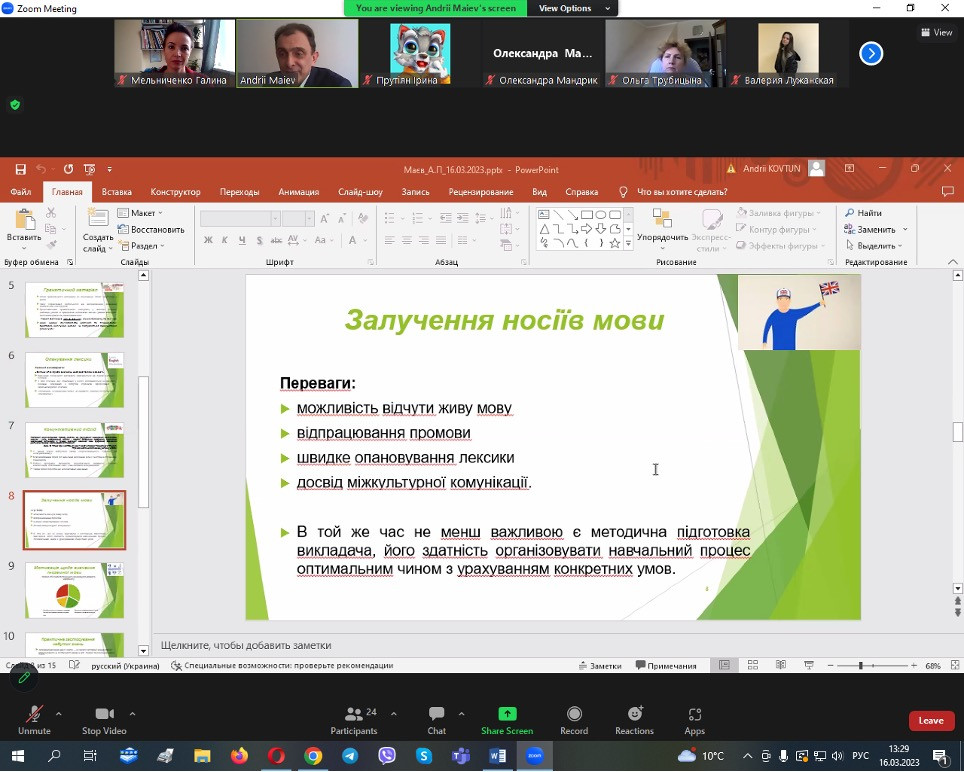Click the red Leave button

point(930,720)
